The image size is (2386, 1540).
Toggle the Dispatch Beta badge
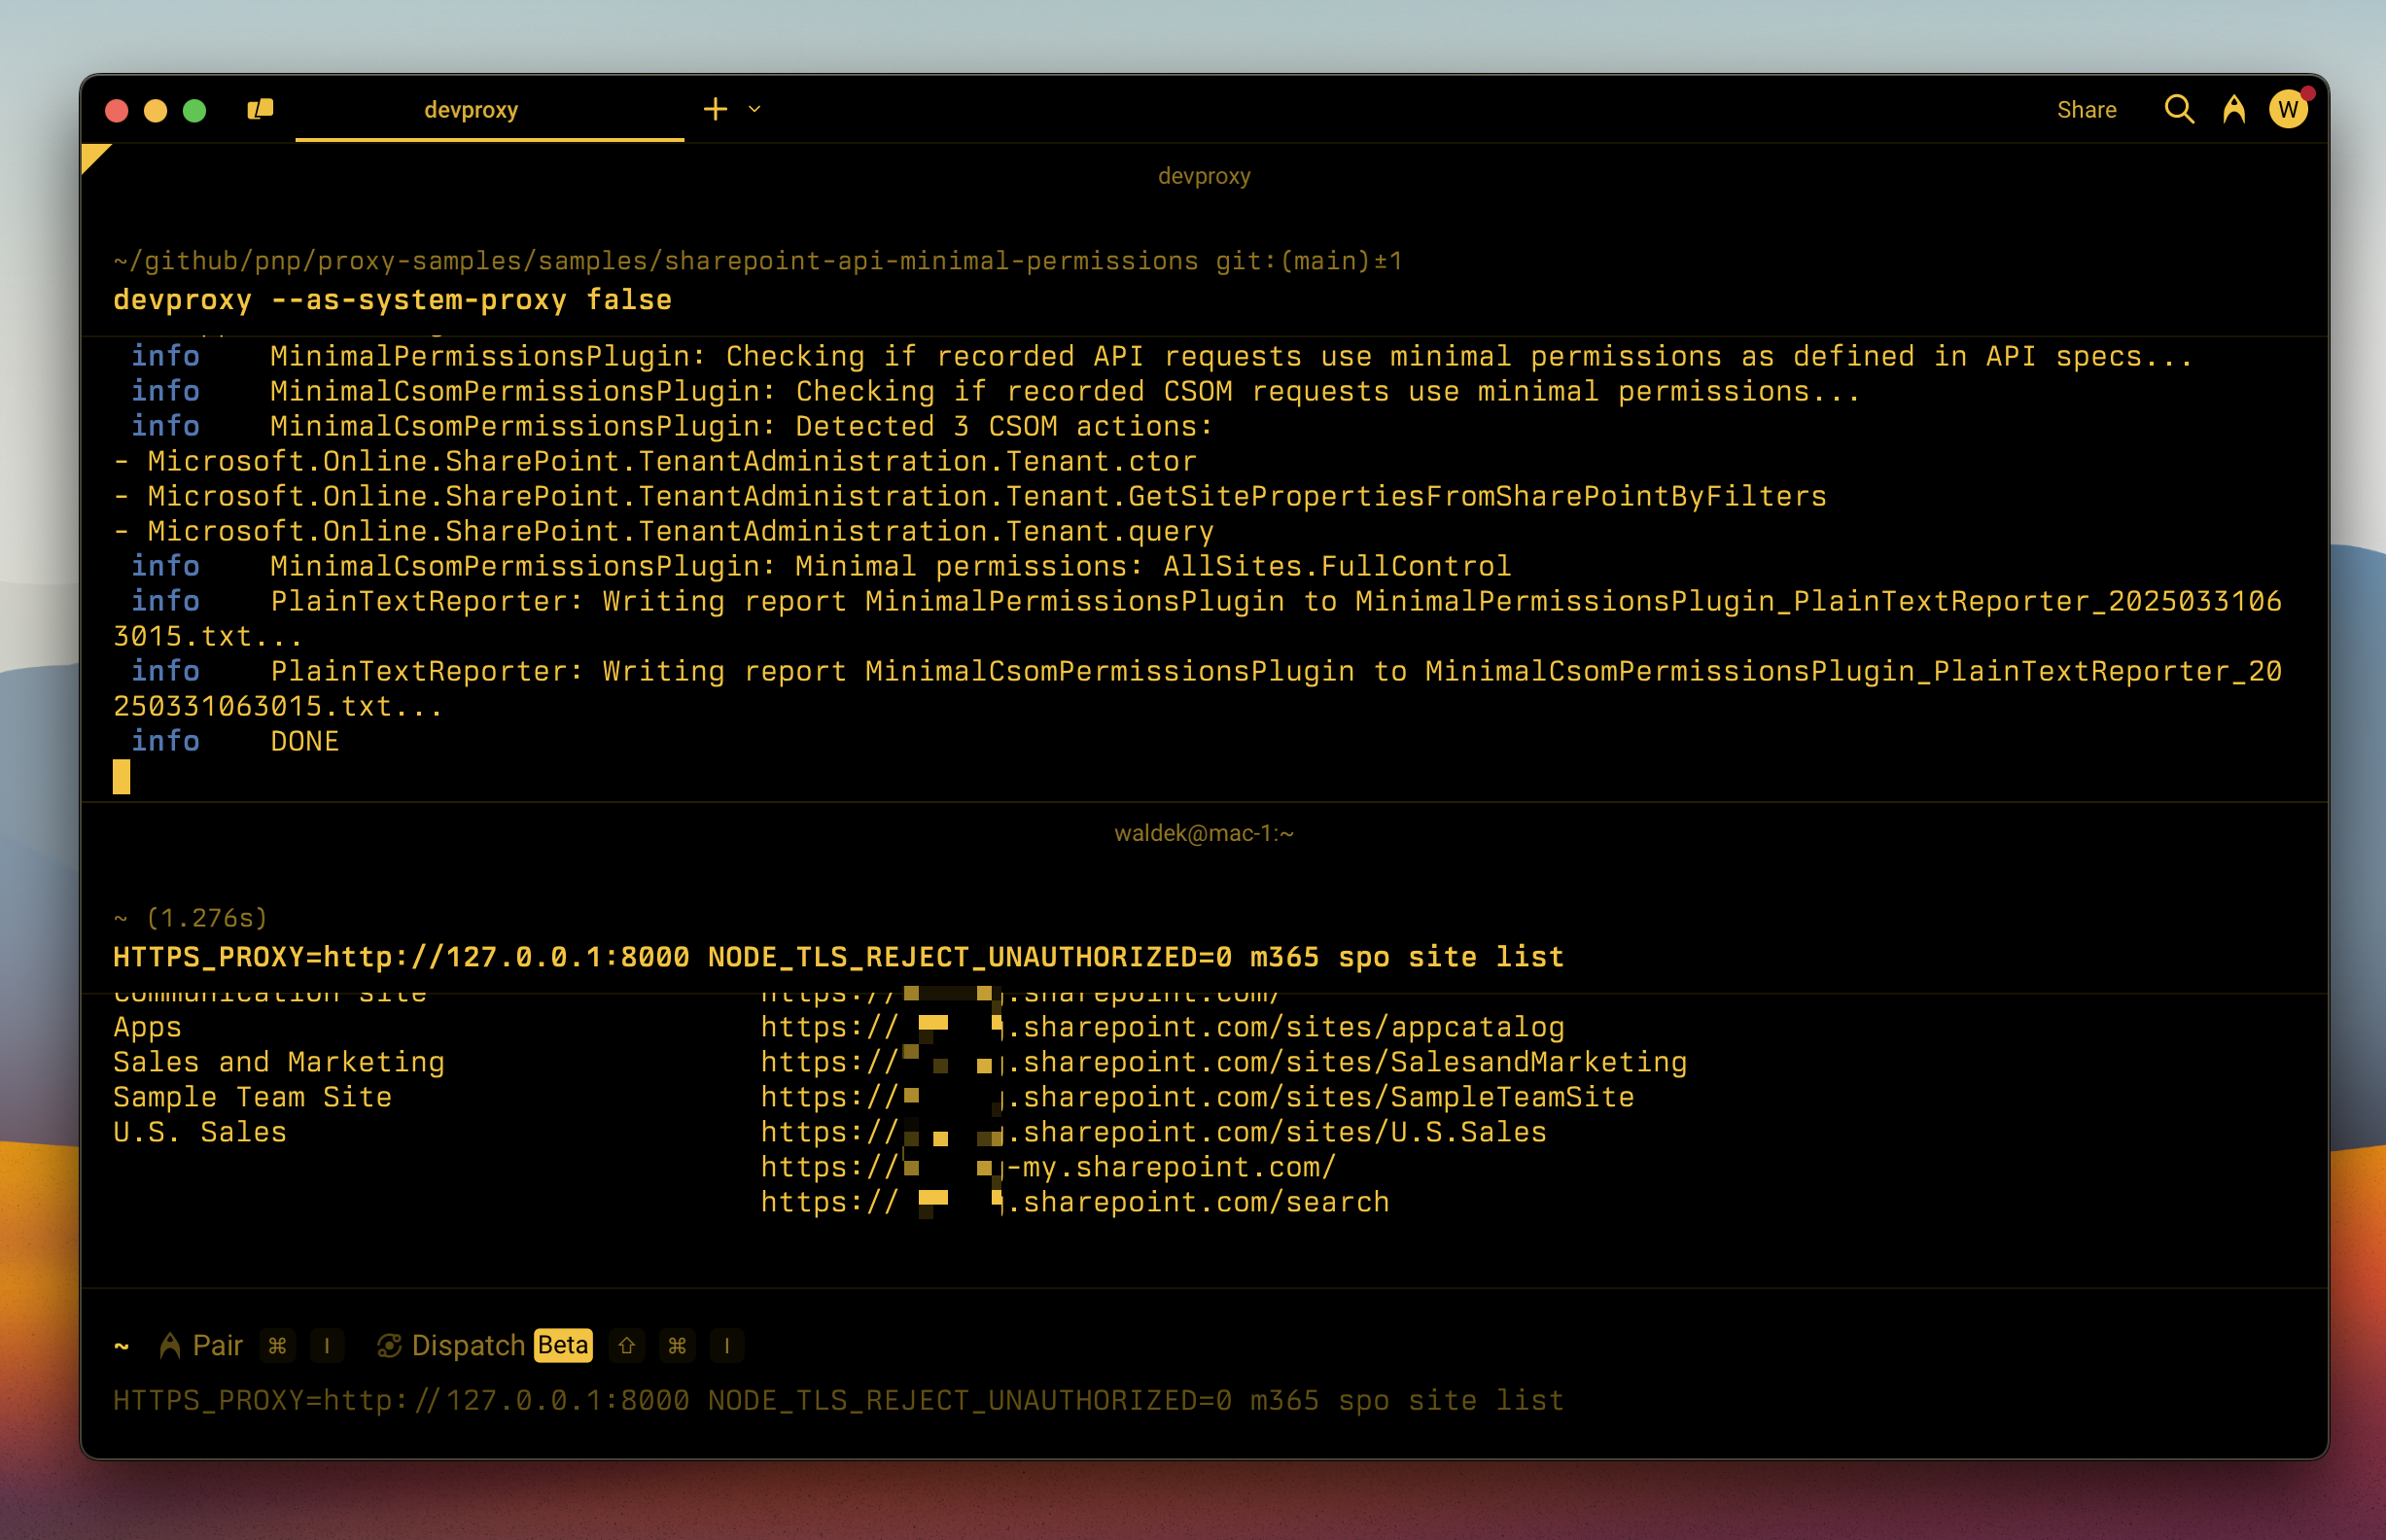[563, 1345]
